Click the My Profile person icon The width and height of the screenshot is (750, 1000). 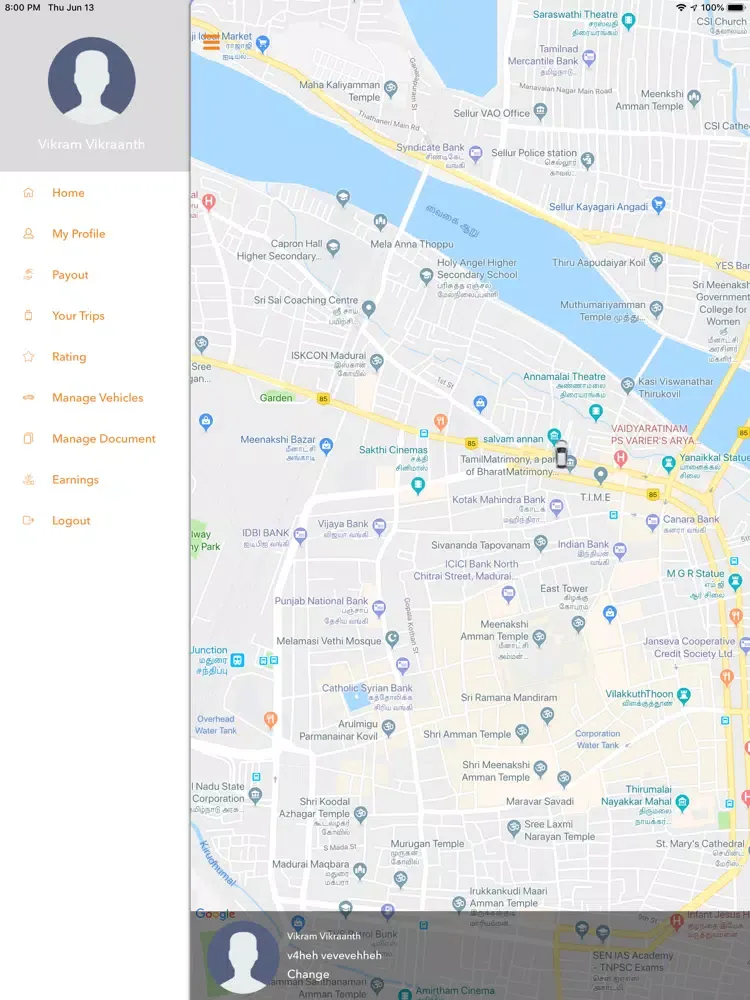[x=29, y=234]
